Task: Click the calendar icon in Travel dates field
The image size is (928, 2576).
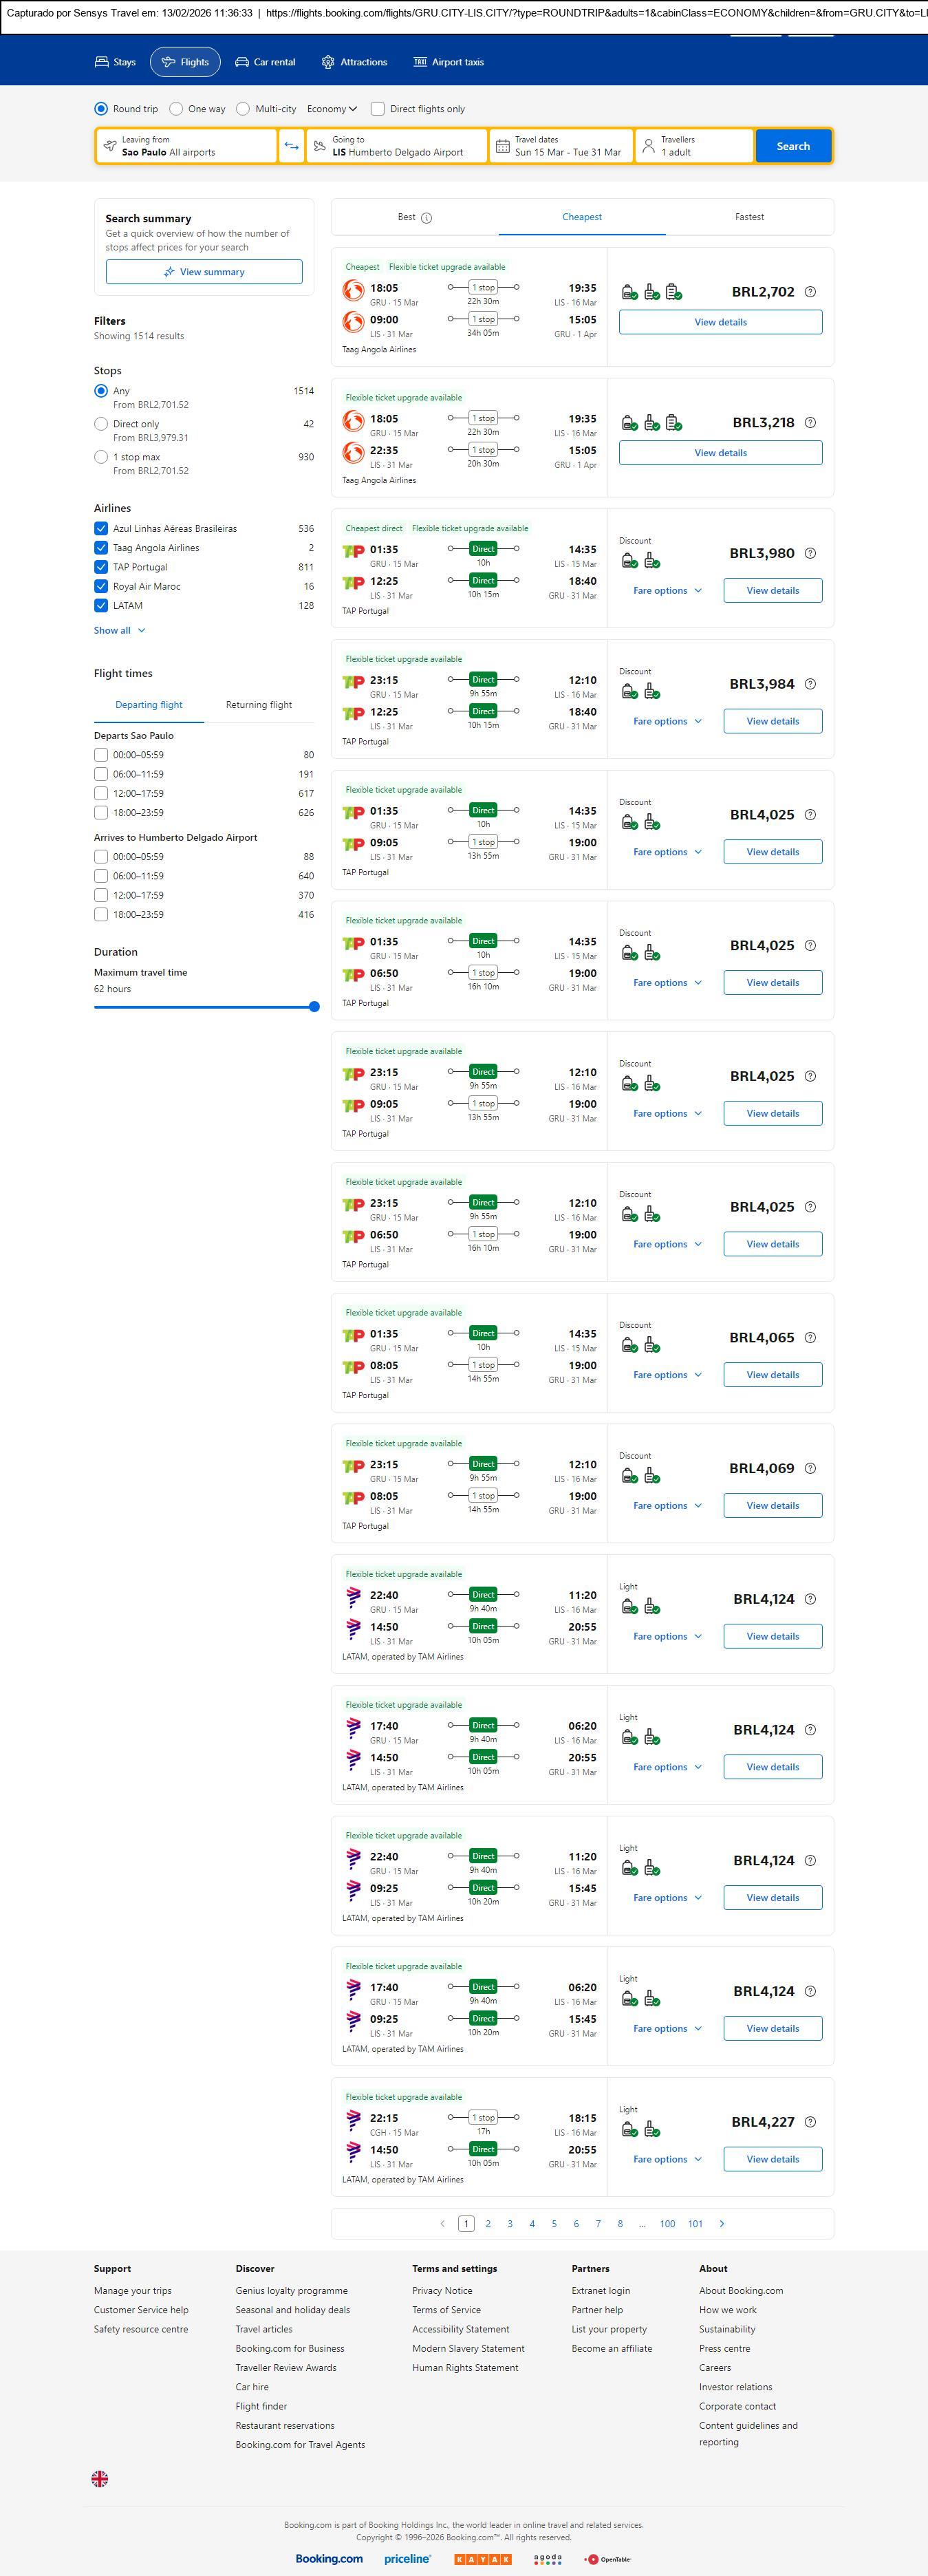Action: [x=503, y=146]
